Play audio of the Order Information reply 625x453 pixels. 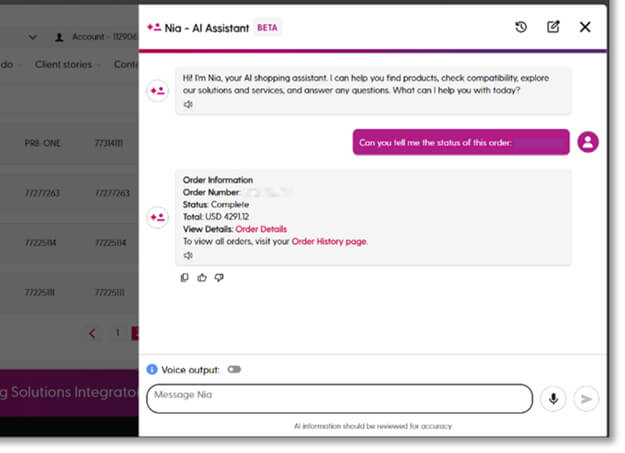point(188,255)
